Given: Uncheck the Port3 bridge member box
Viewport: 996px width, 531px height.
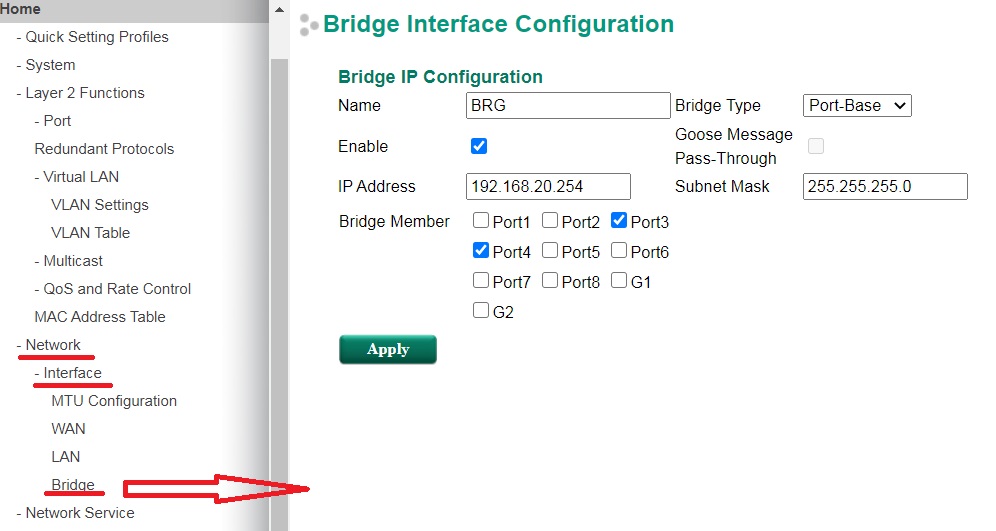Looking at the screenshot, I should [x=619, y=220].
